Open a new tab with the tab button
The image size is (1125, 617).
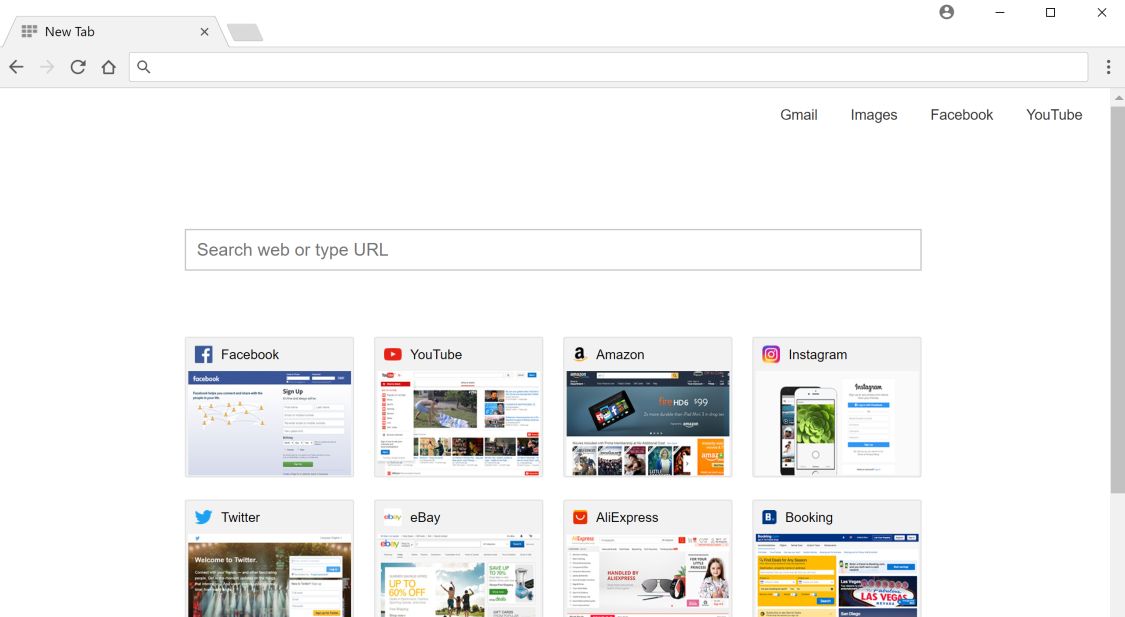245,32
